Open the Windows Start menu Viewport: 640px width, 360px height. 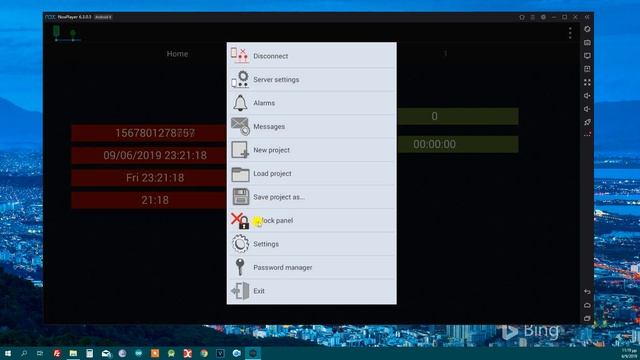point(7,353)
